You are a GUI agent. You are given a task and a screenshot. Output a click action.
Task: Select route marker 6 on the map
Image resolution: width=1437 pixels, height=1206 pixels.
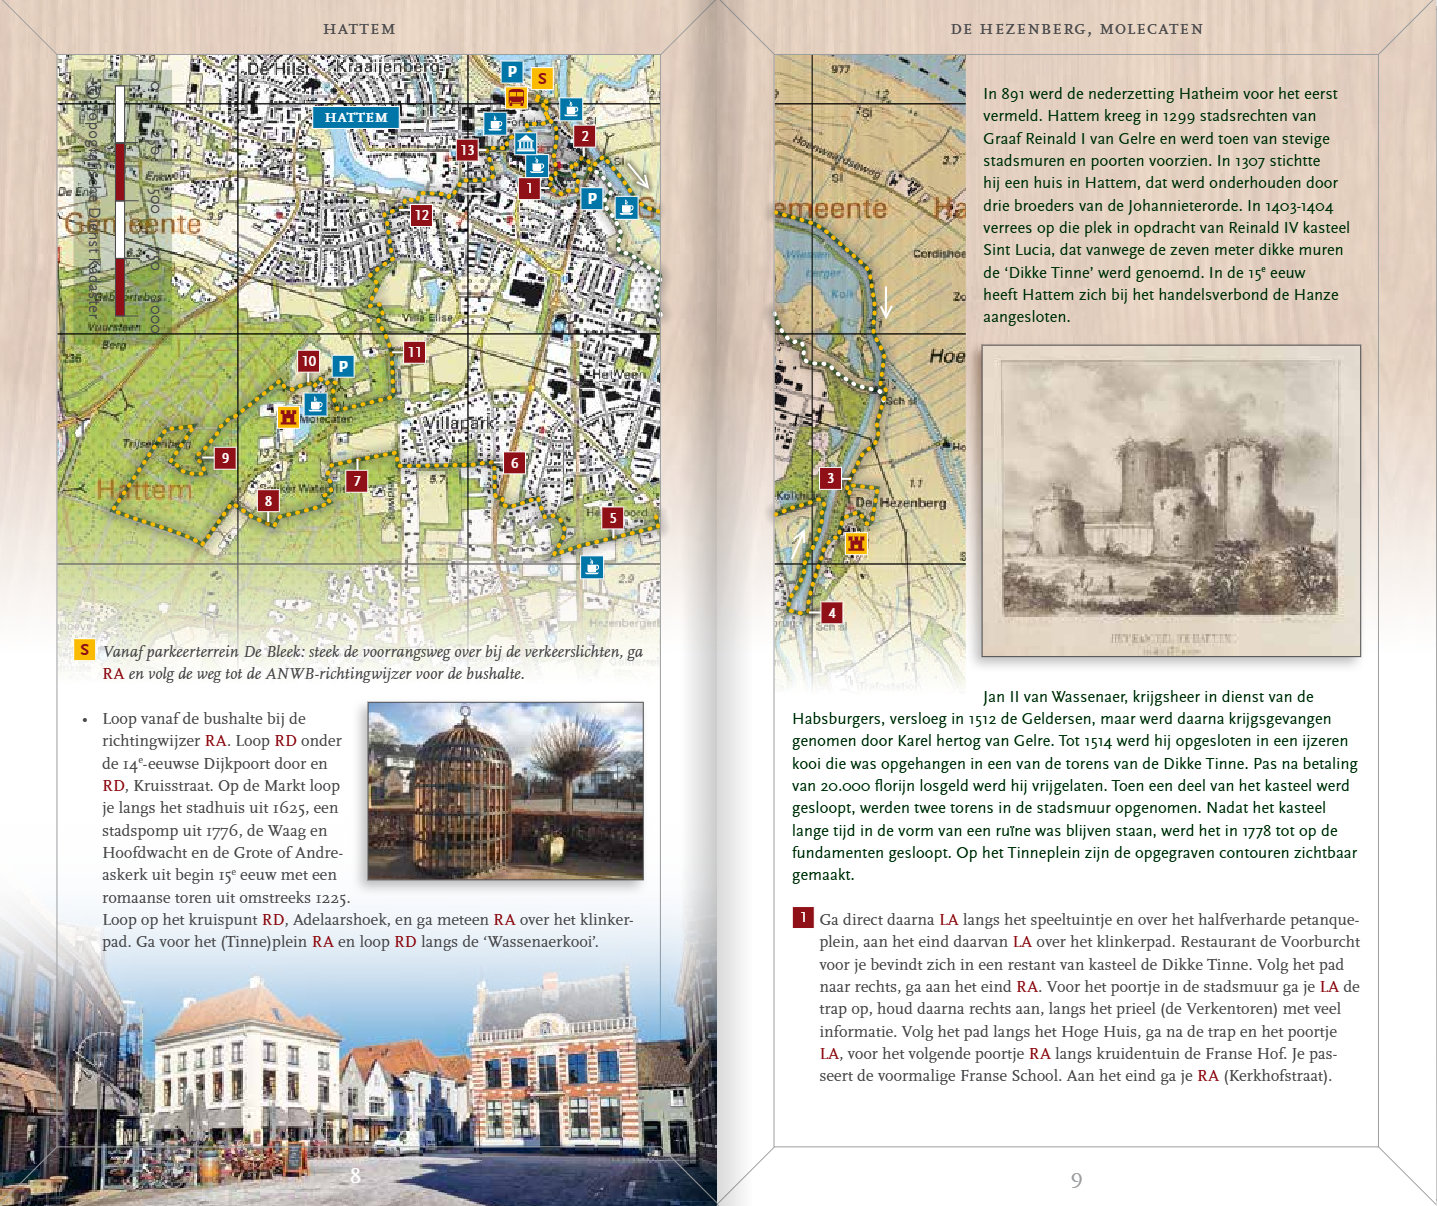[514, 462]
